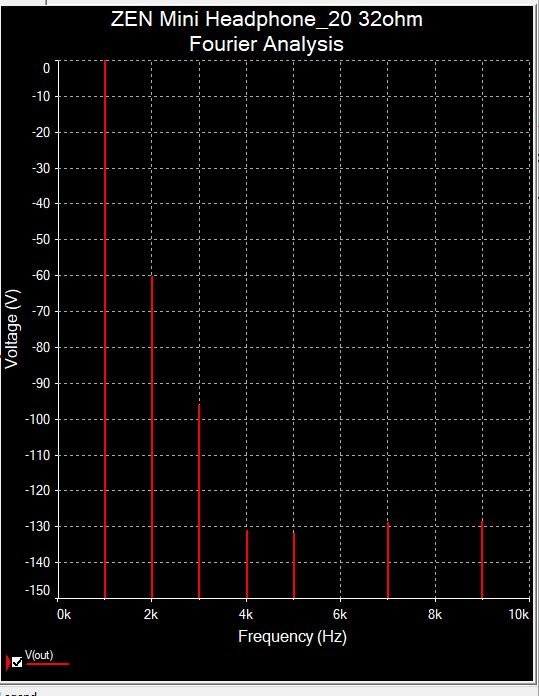Click the '0' voltage axis tick label
The image size is (539, 696).
click(x=46, y=68)
